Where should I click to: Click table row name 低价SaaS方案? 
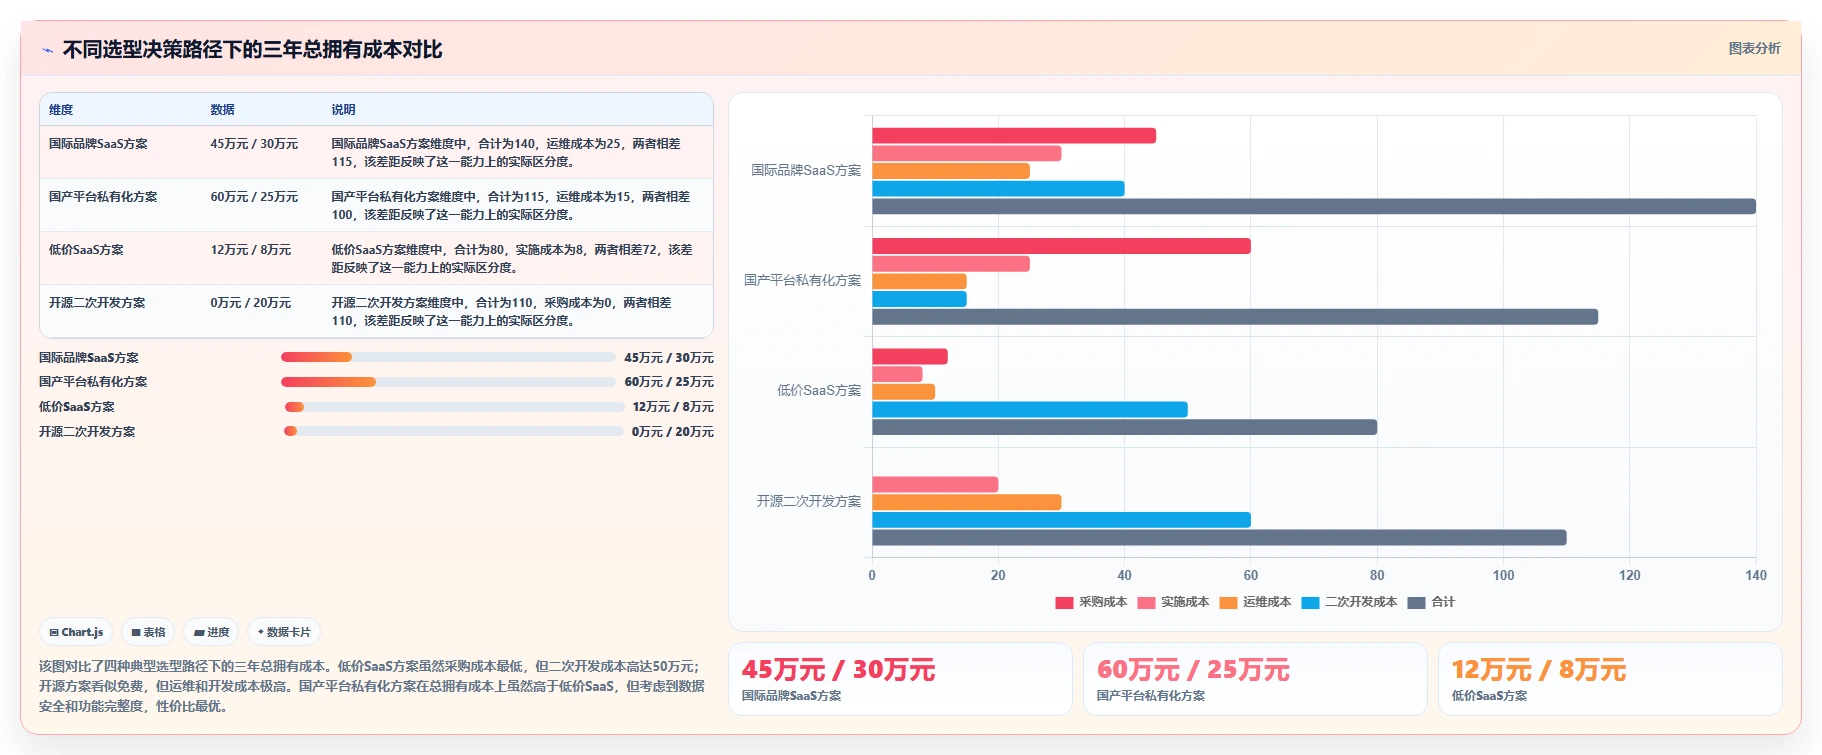(x=86, y=250)
